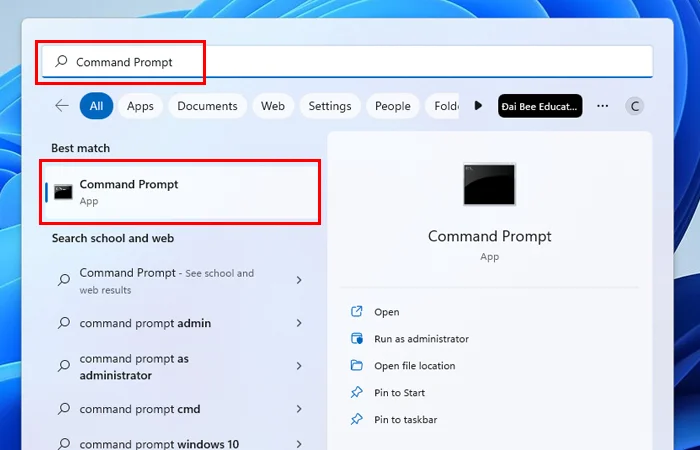This screenshot has width=700, height=450.
Task: Click the Run as administrator shield icon
Action: pos(357,338)
